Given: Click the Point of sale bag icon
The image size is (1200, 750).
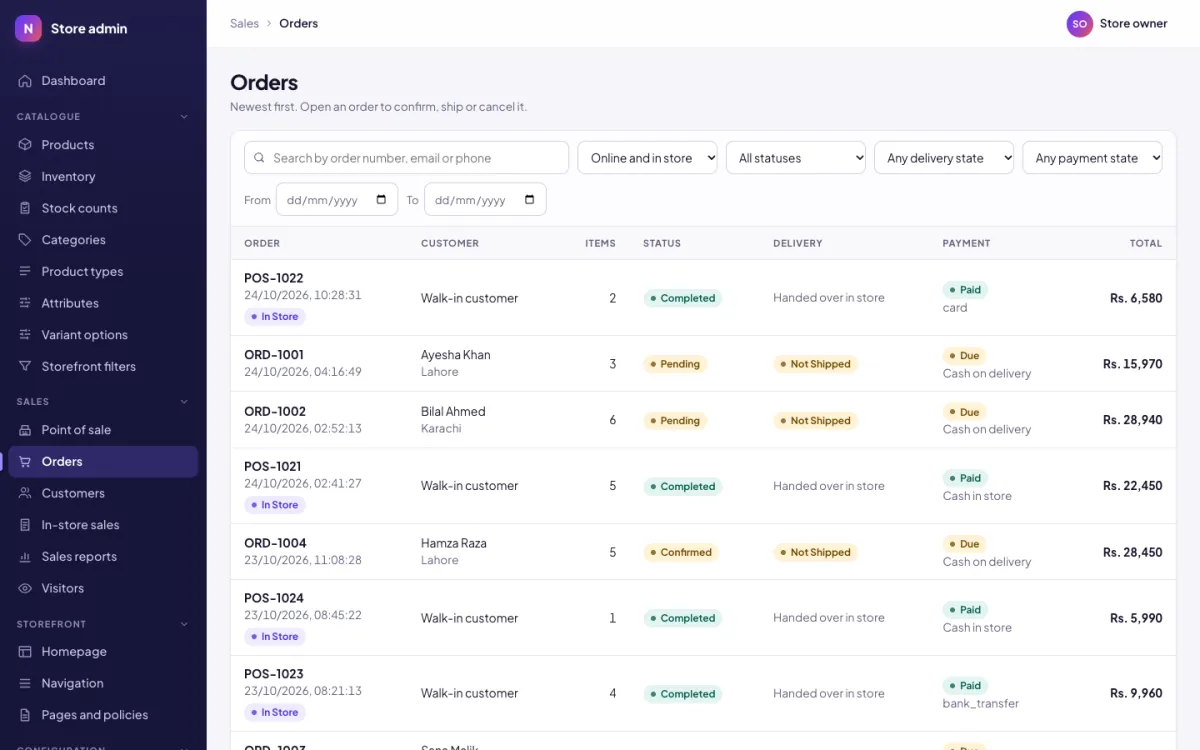Looking at the screenshot, I should click(x=25, y=430).
